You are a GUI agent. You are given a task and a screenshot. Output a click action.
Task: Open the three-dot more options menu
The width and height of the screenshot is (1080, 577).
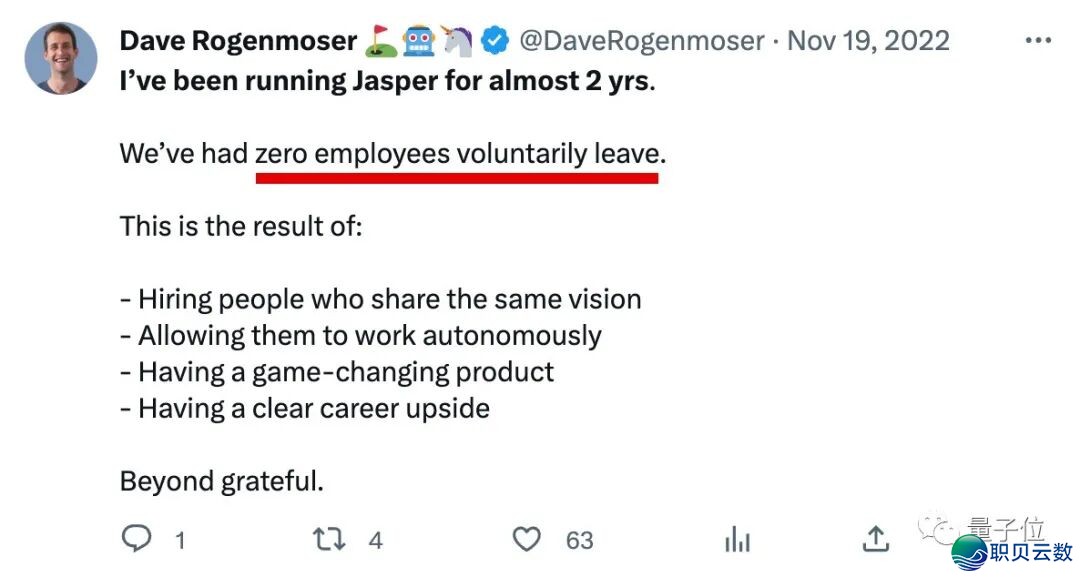click(1039, 41)
